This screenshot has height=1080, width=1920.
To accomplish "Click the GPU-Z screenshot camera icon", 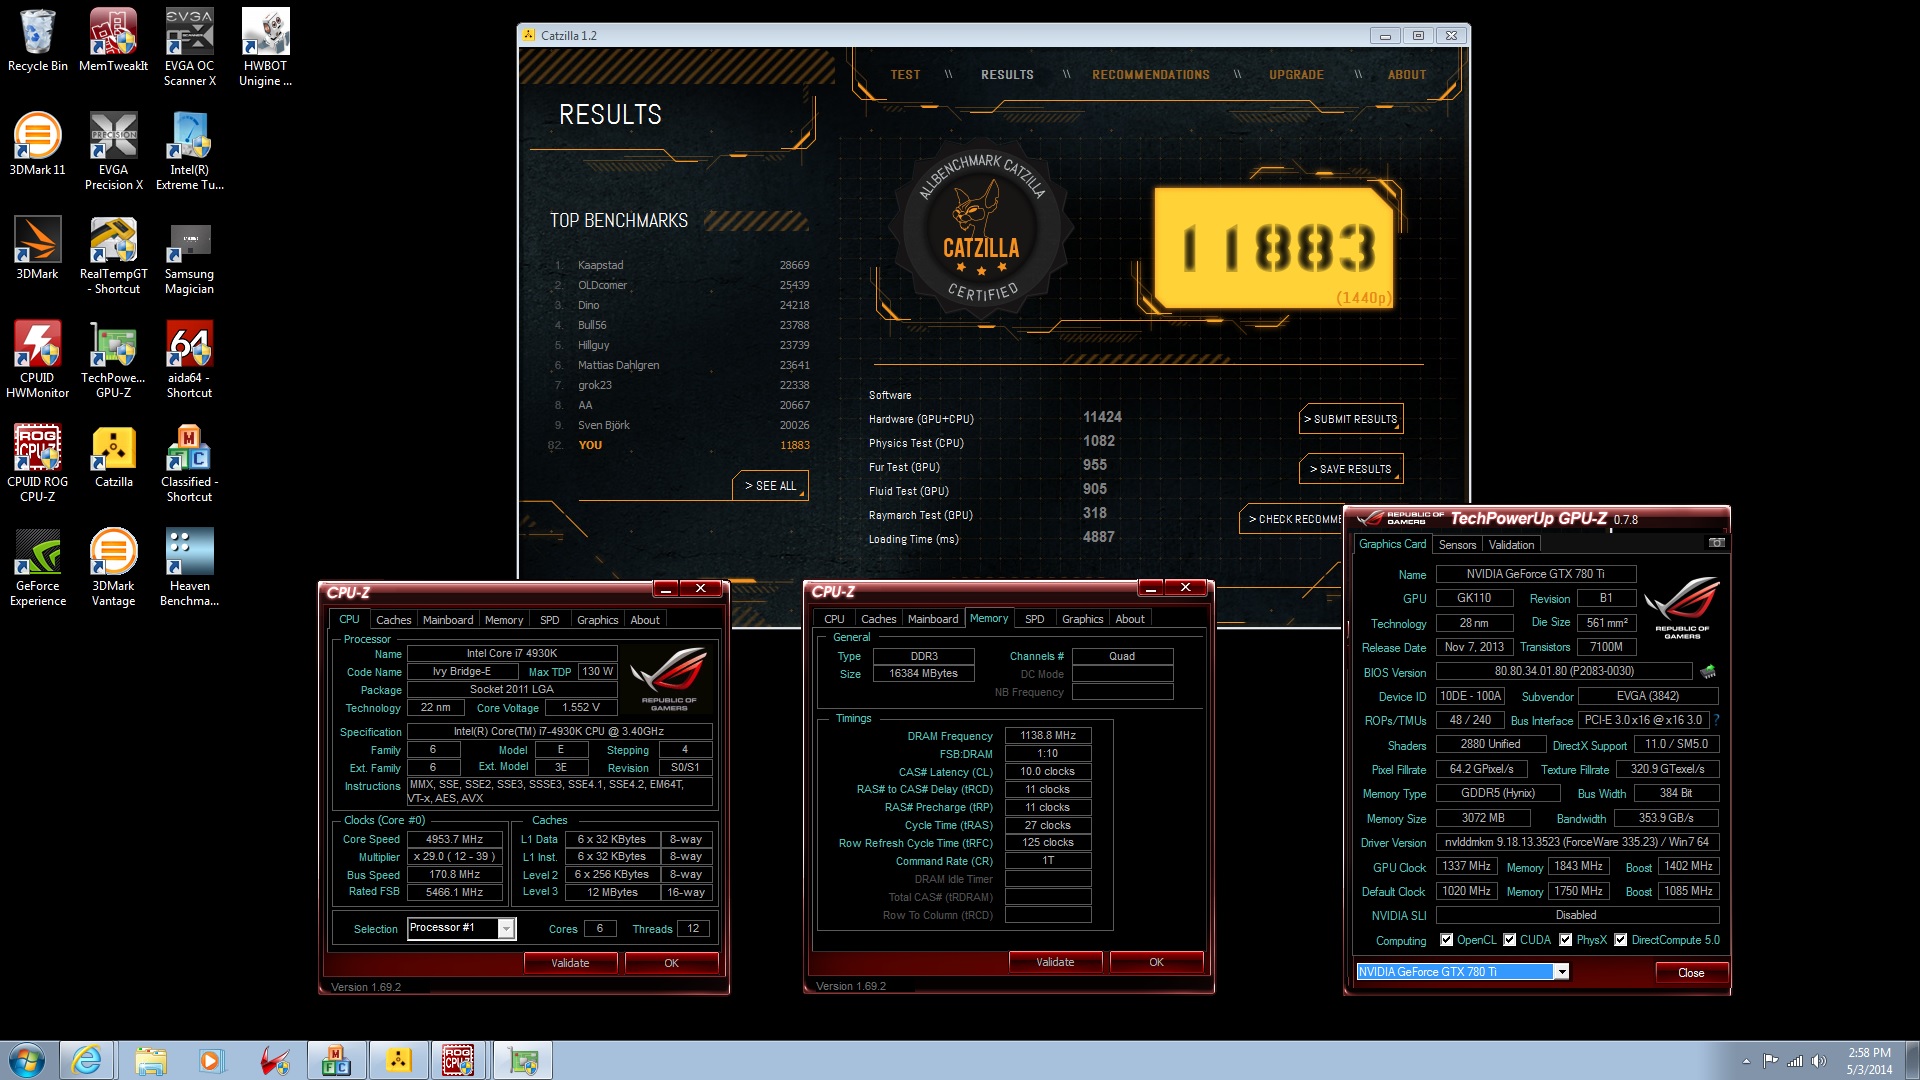I will click(1716, 543).
